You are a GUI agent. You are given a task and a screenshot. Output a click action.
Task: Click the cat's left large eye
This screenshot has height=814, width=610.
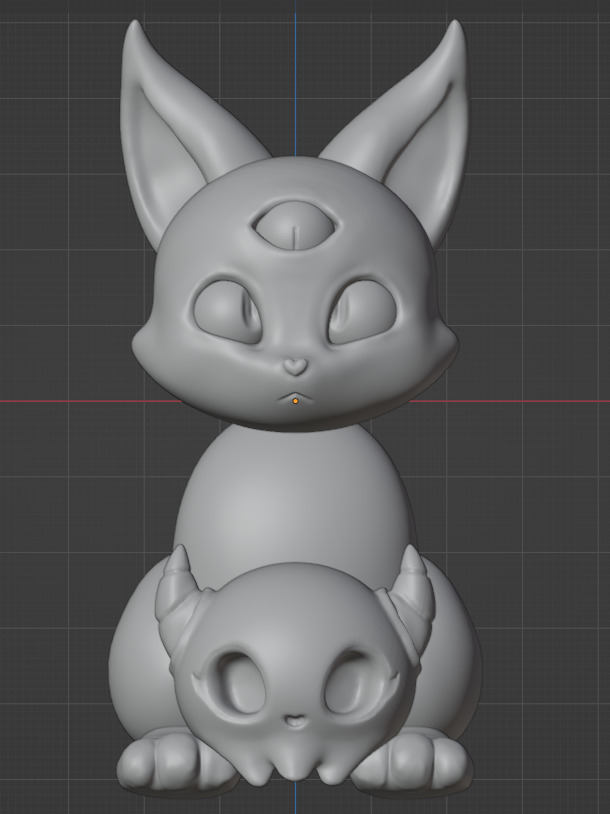pos(229,312)
